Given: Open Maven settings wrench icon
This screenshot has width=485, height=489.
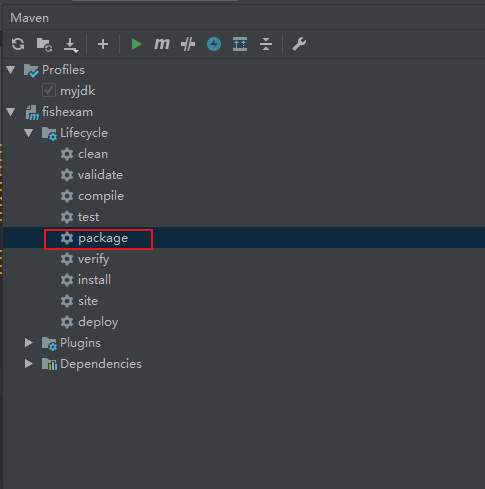Looking at the screenshot, I should point(299,44).
